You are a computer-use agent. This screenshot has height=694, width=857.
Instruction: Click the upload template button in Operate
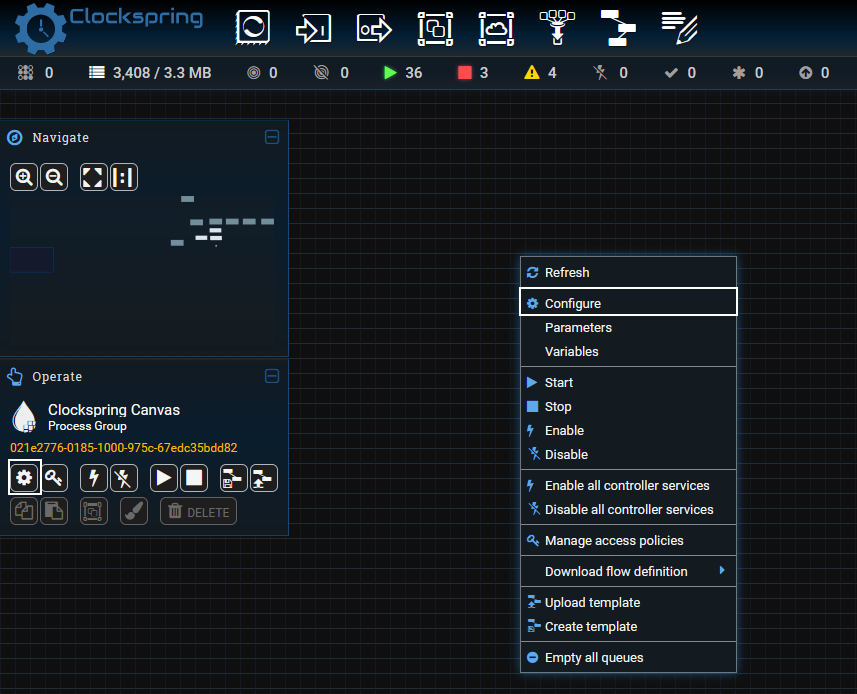tap(264, 478)
